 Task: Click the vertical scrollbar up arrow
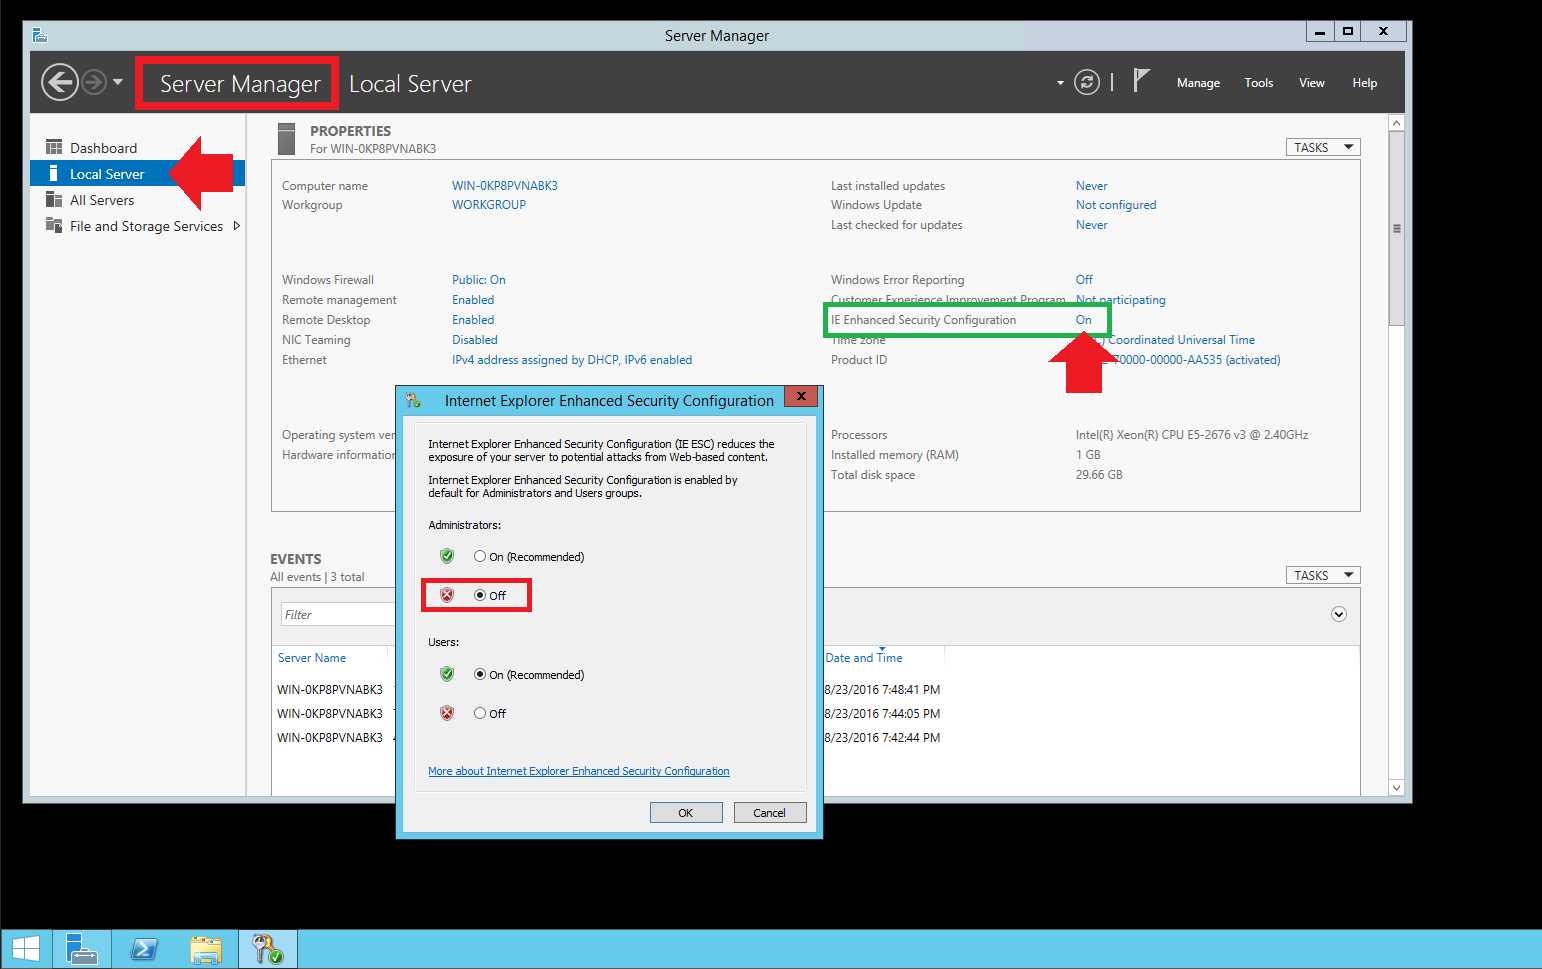click(1397, 123)
